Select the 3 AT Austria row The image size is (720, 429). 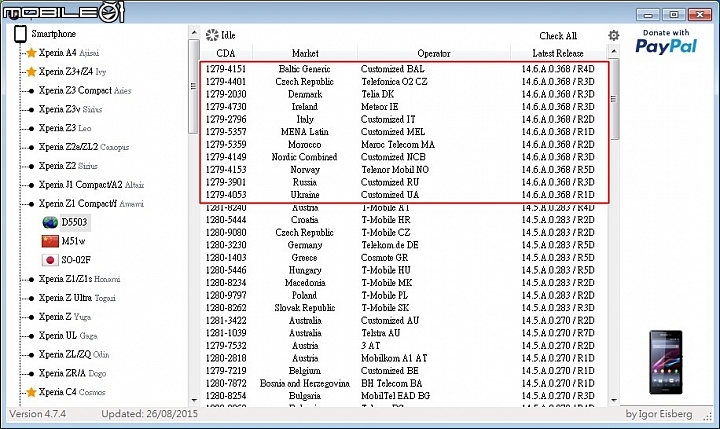405,346
